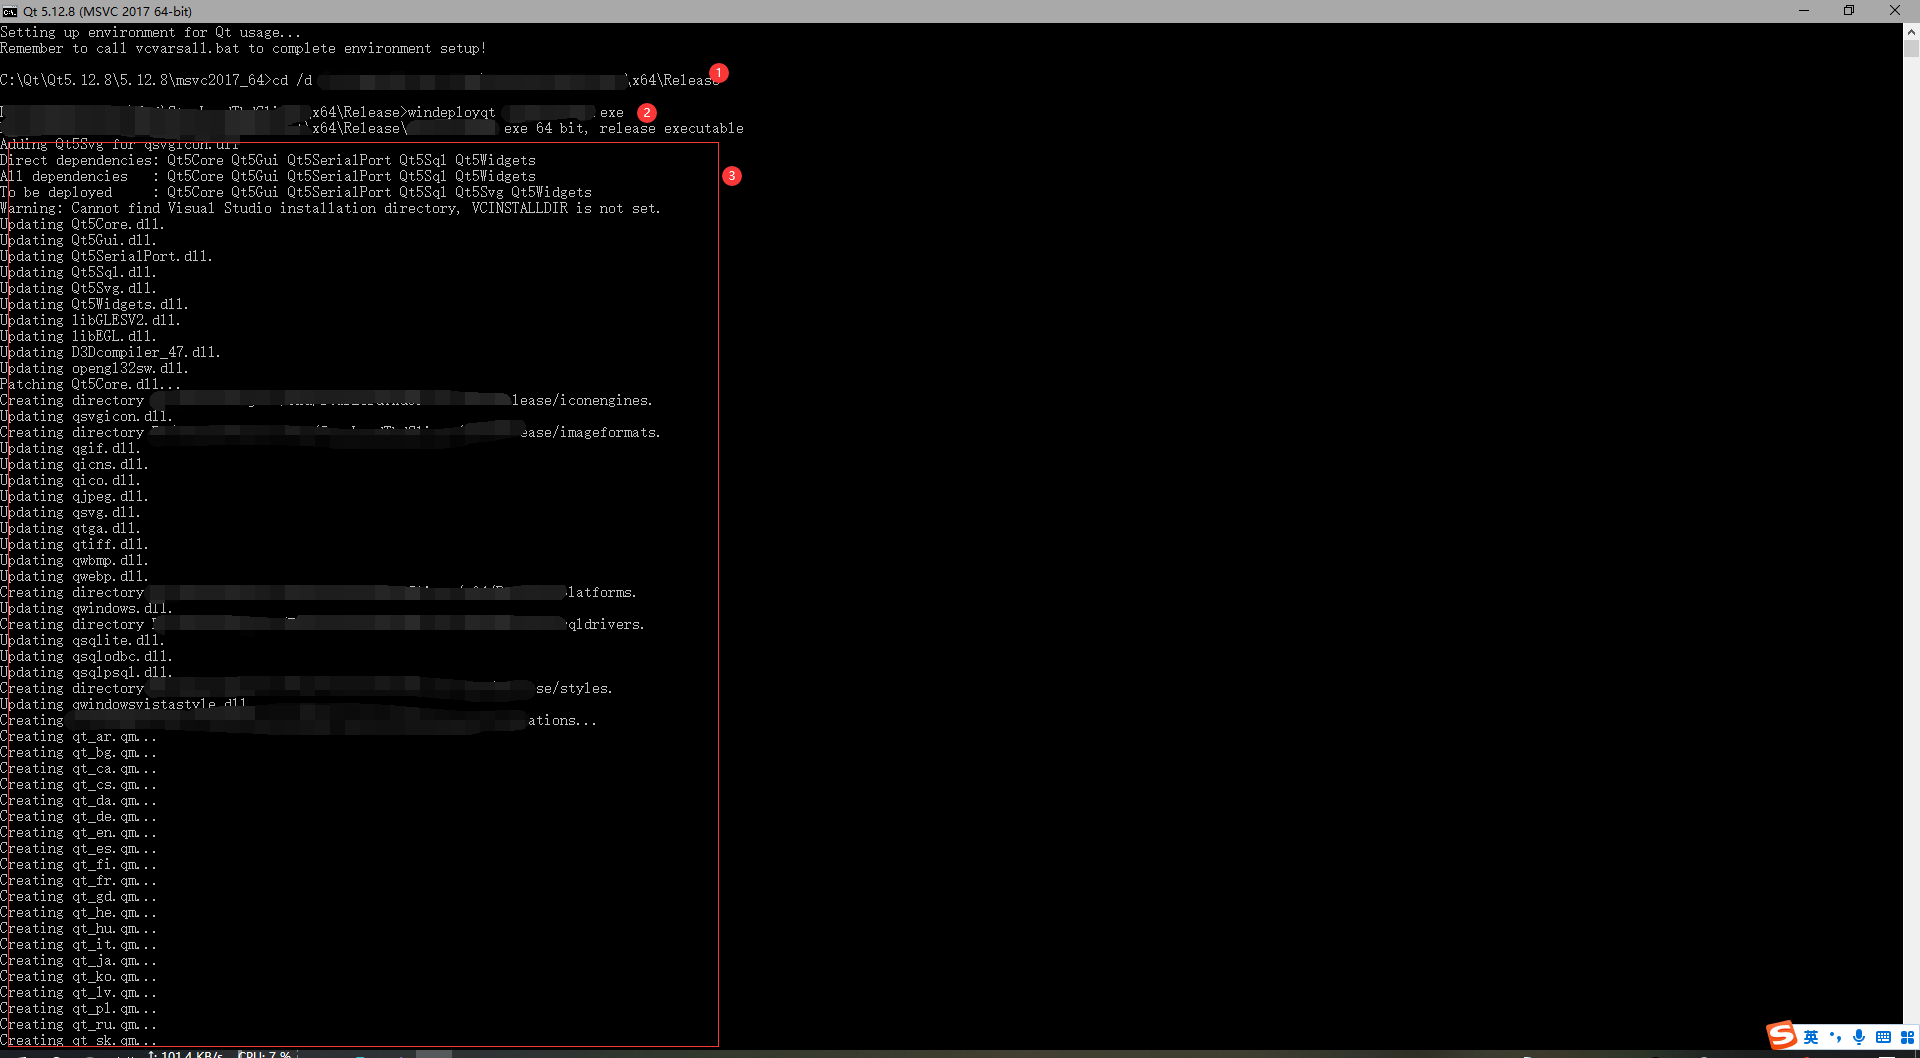Viewport: 1920px width, 1058px height.
Task: Click the 'Creating qt_bg.qm...' line
Action: (78, 753)
